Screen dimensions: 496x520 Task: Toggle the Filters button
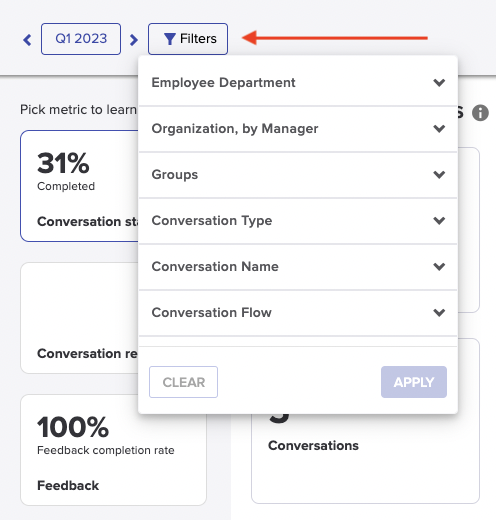(x=188, y=39)
